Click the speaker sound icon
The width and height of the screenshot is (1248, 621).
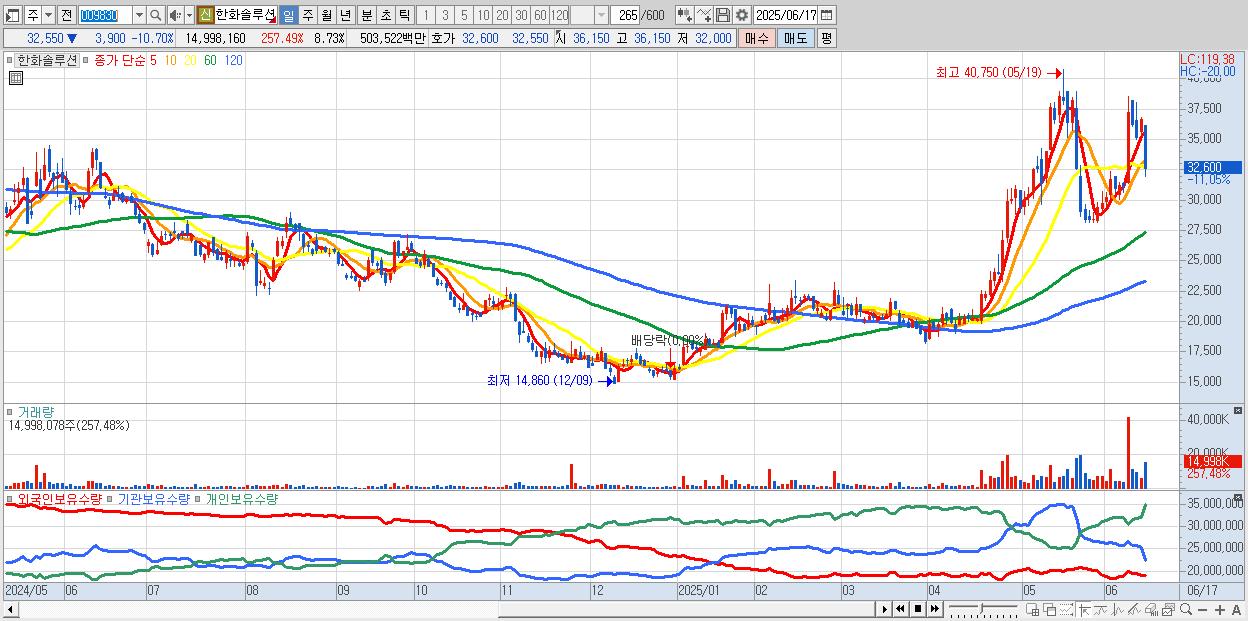pos(176,15)
